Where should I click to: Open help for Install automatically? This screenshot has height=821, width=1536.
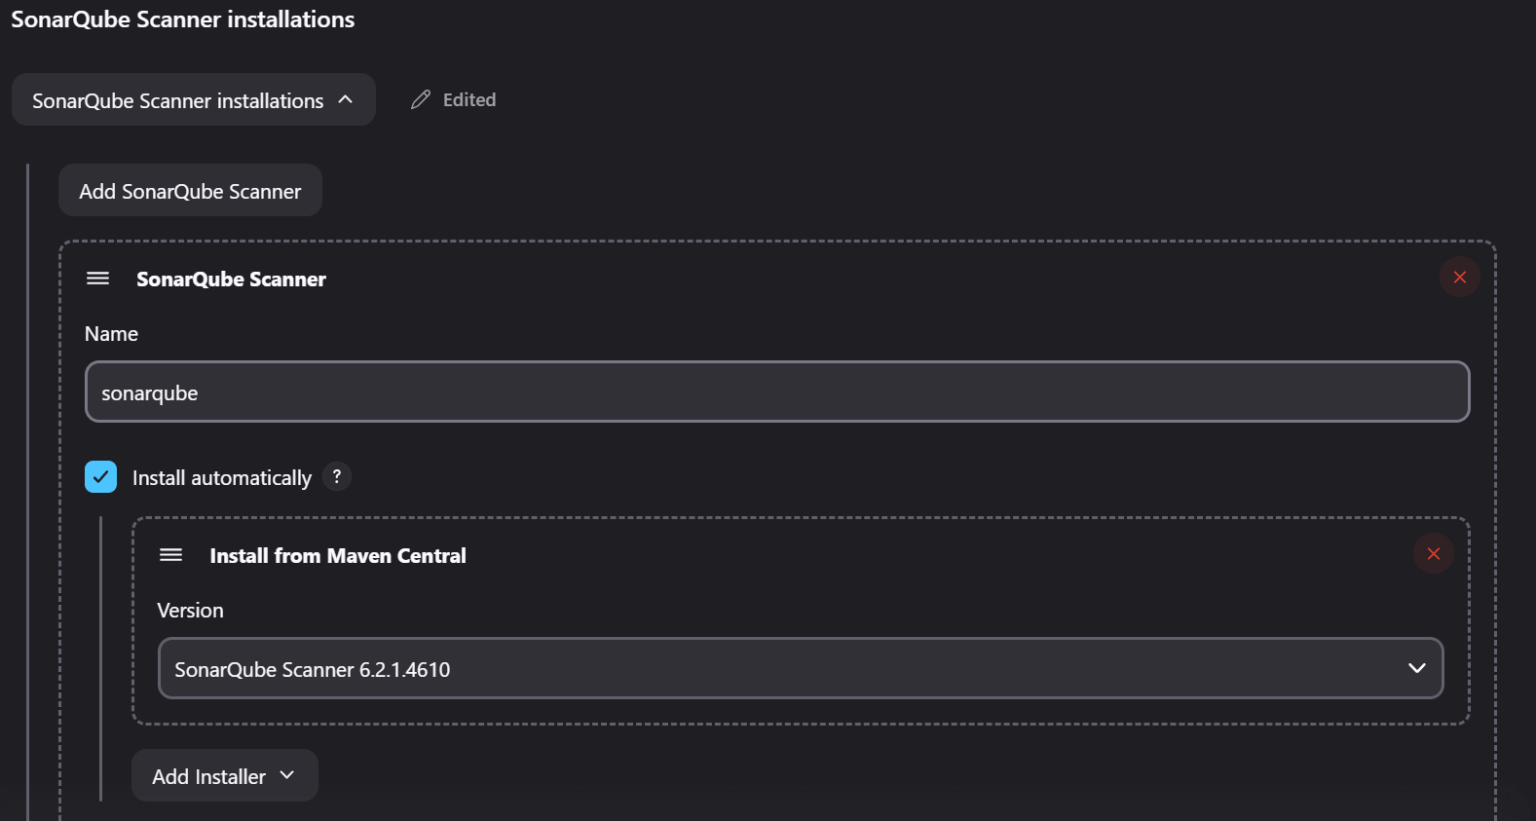point(337,477)
